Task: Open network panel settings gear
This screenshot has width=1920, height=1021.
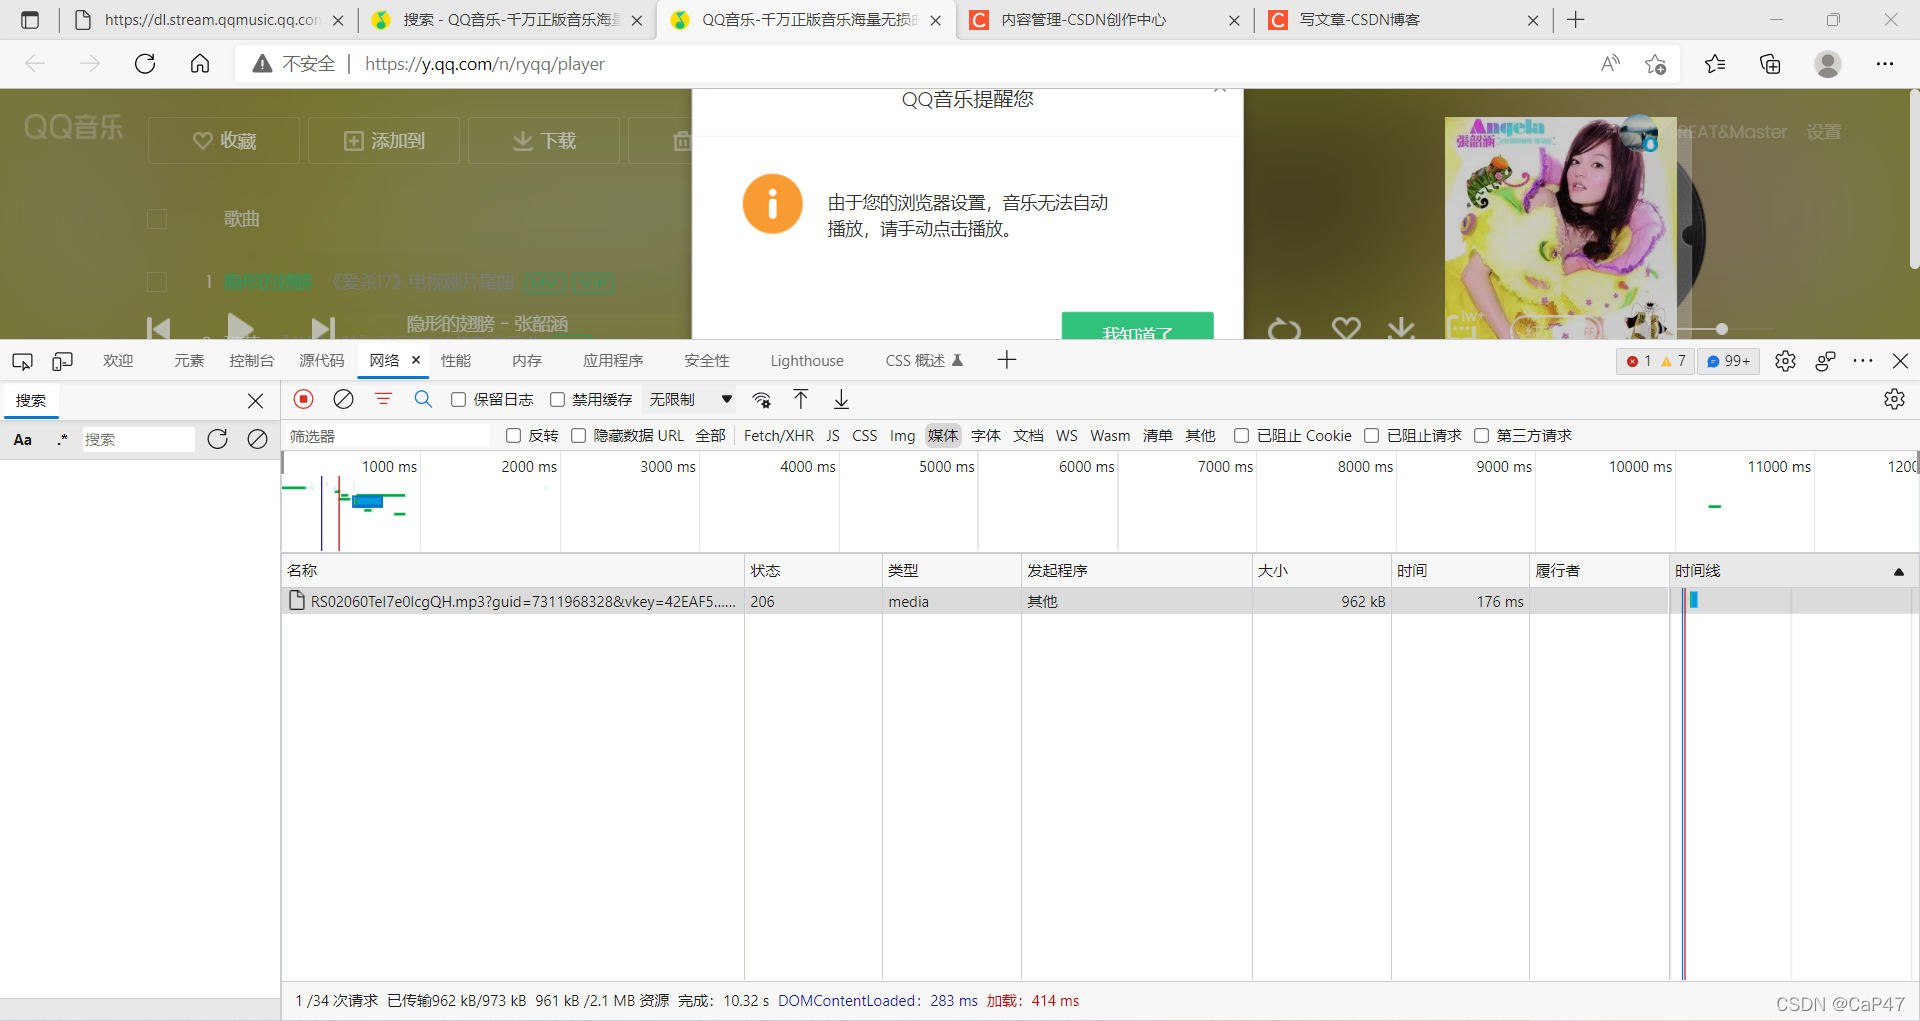Action: tap(1894, 399)
